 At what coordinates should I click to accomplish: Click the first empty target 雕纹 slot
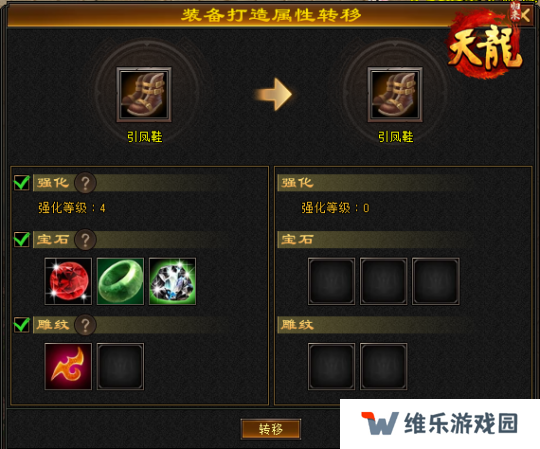(331, 366)
